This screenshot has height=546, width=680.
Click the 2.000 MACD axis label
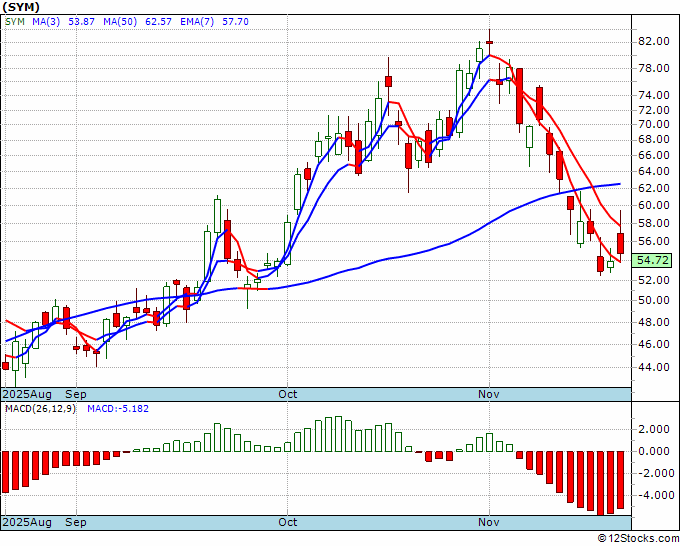pos(654,429)
